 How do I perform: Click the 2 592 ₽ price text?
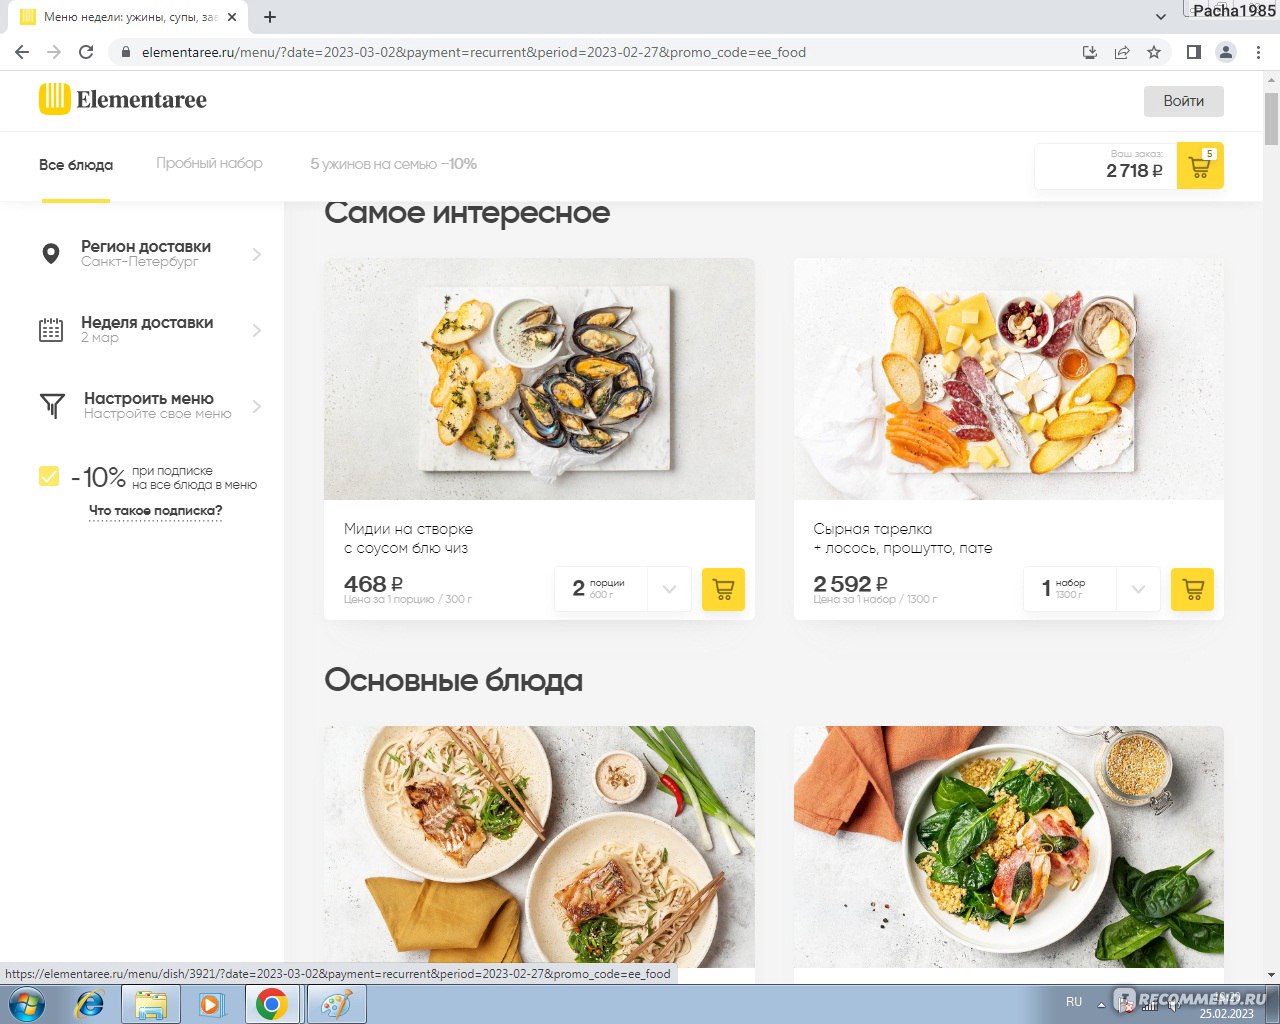coord(850,584)
